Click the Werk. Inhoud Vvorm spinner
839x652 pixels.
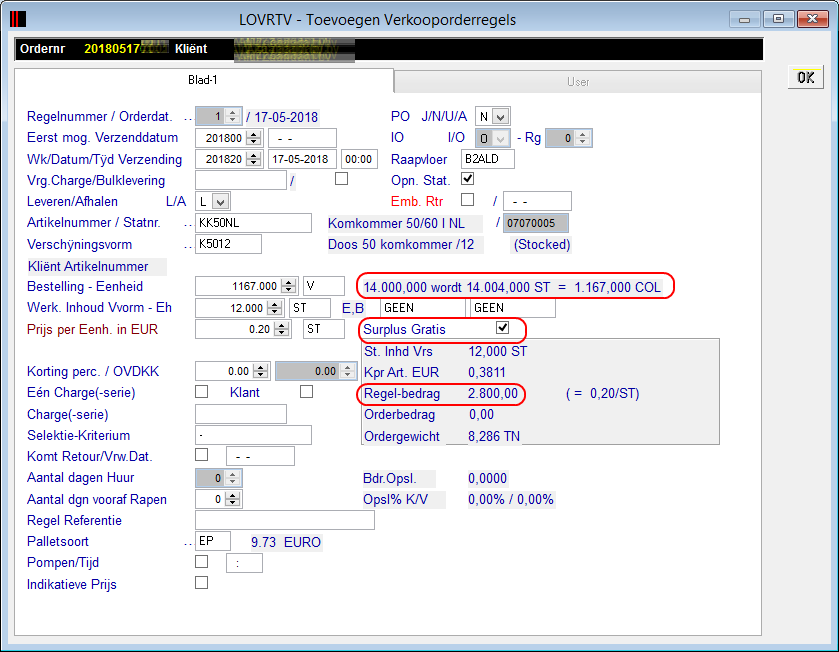(275, 308)
